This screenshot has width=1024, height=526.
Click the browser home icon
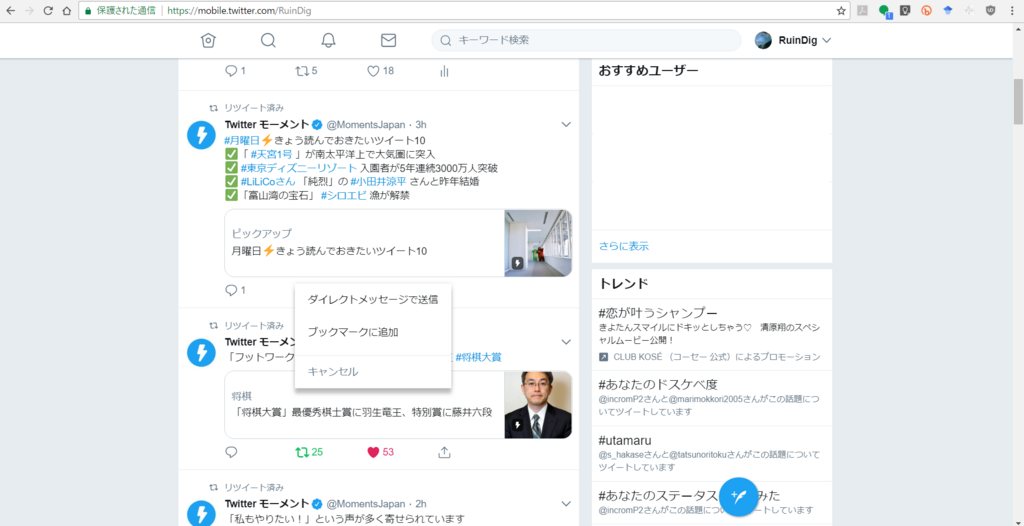click(67, 10)
